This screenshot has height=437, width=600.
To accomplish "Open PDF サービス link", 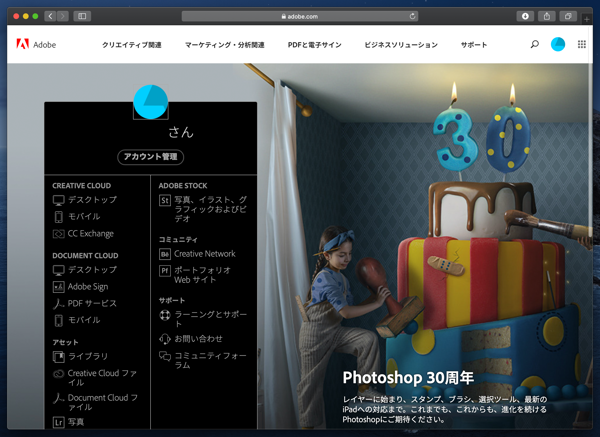I will pos(92,303).
